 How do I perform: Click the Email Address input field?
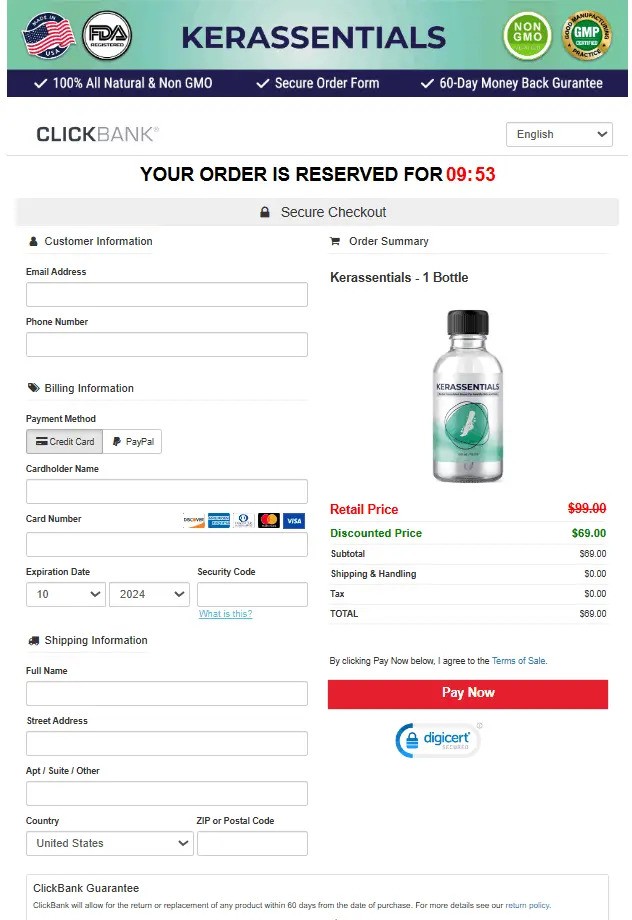point(167,295)
